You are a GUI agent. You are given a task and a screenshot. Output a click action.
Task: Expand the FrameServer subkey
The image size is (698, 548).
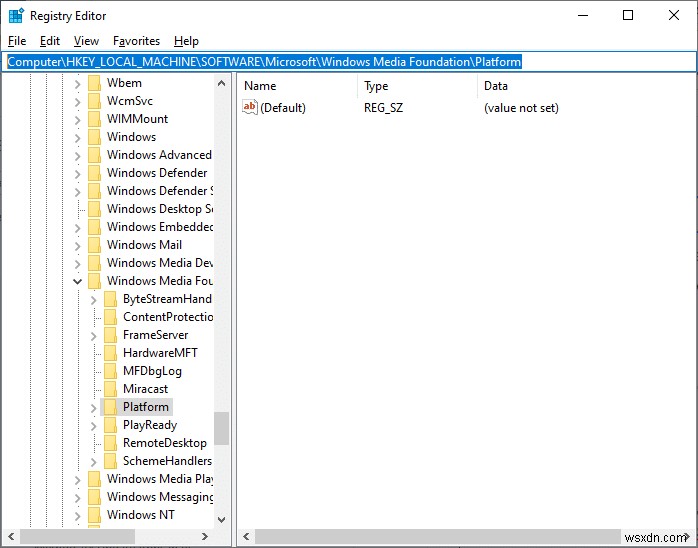[x=93, y=336]
